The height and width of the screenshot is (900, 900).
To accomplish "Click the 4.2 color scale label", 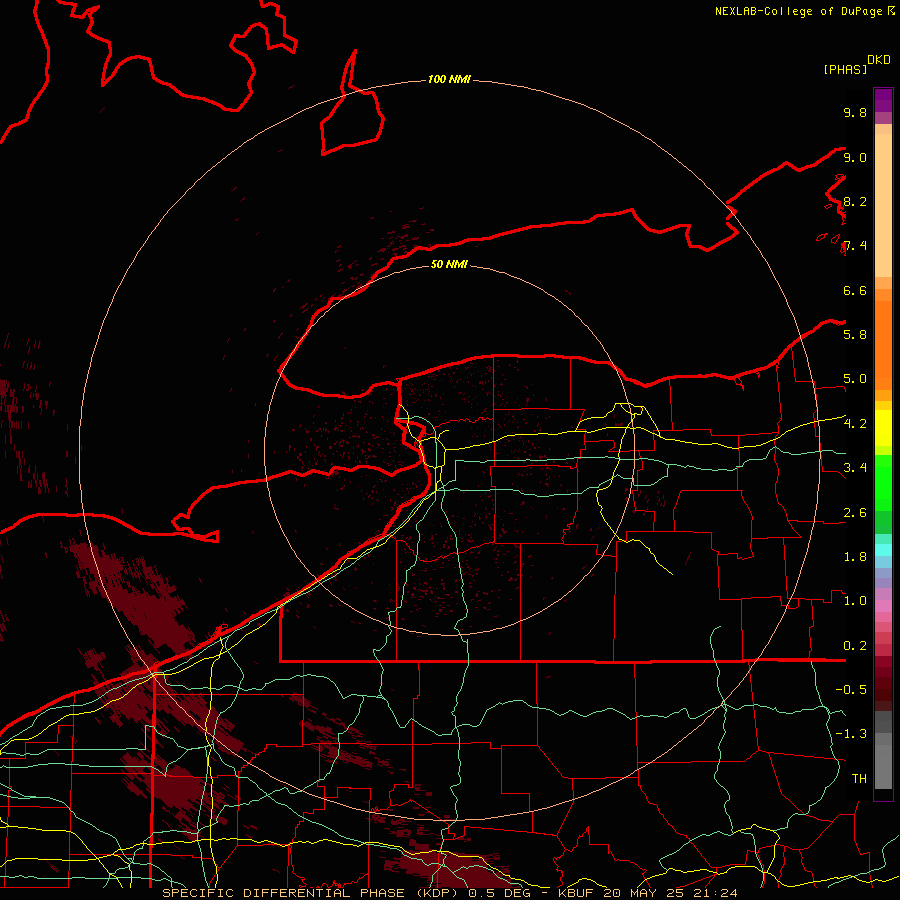I will (x=855, y=424).
